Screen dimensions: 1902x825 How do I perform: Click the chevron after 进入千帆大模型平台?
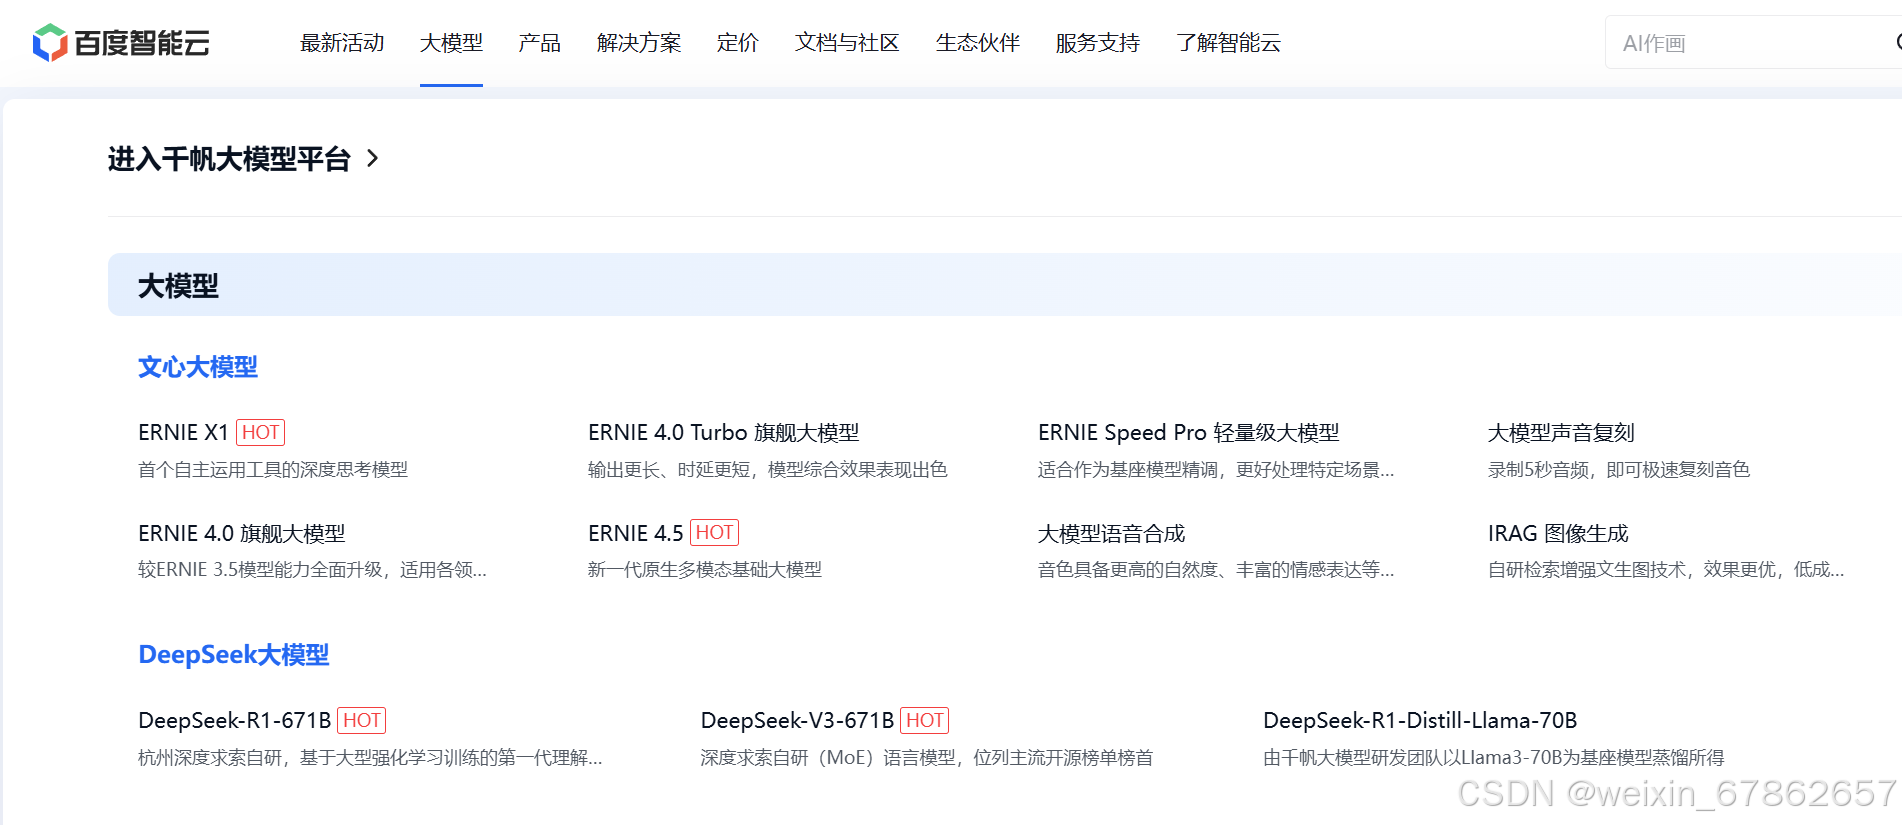click(x=373, y=158)
